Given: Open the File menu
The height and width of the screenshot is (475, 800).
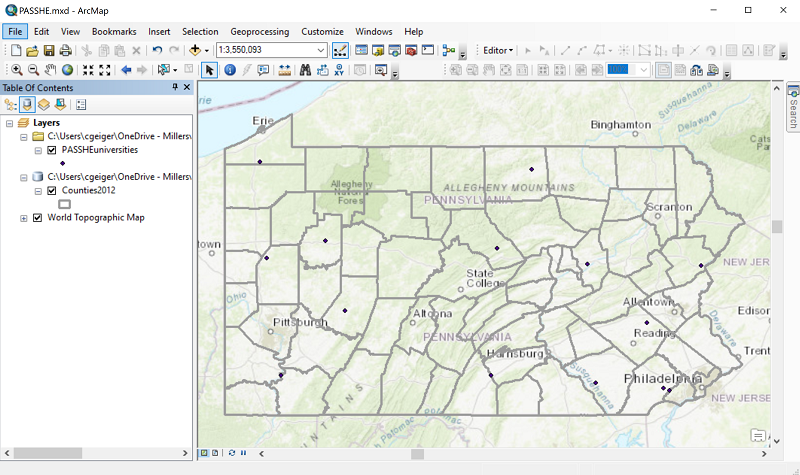Looking at the screenshot, I should point(15,32).
